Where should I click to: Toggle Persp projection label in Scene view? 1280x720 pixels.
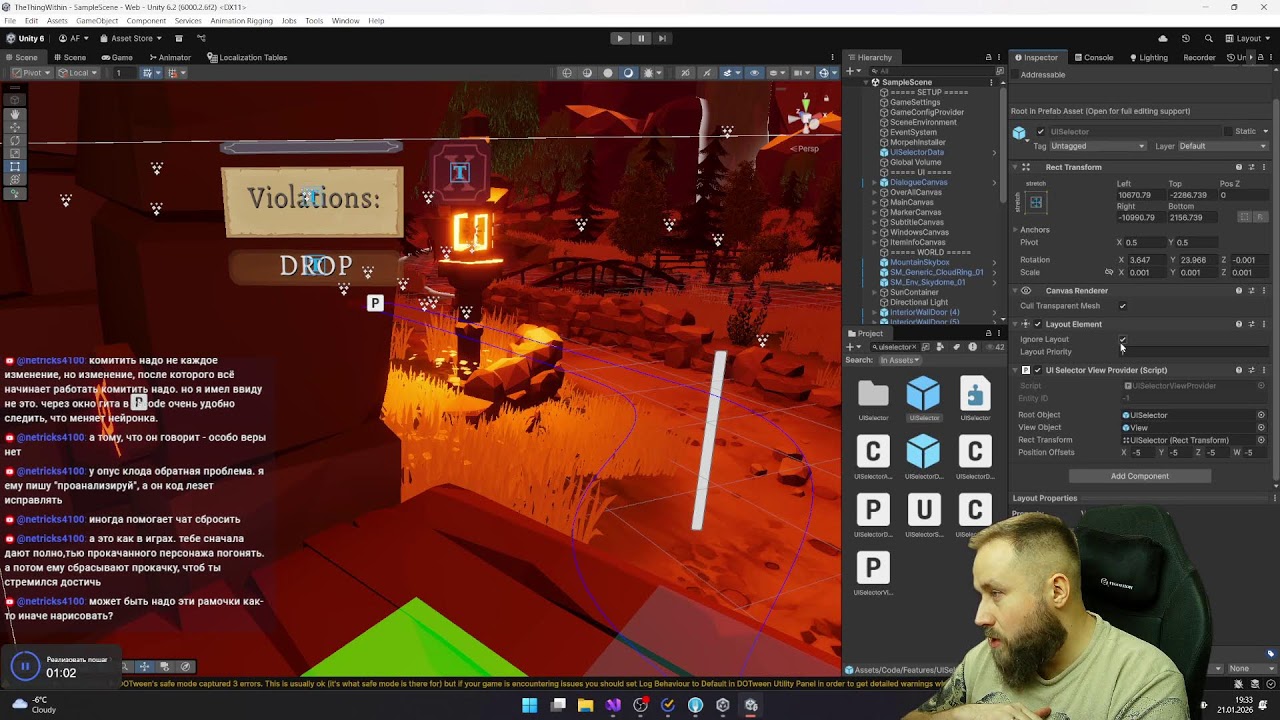[805, 148]
